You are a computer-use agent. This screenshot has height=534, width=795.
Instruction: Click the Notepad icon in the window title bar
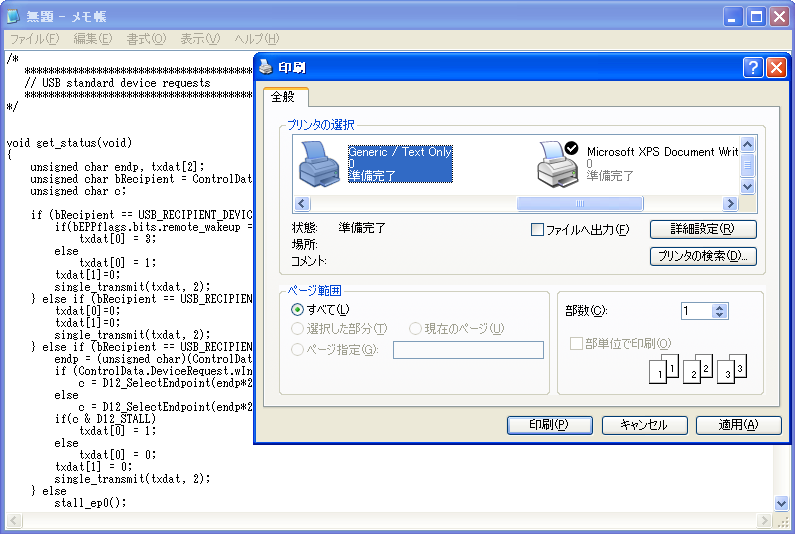(x=14, y=16)
